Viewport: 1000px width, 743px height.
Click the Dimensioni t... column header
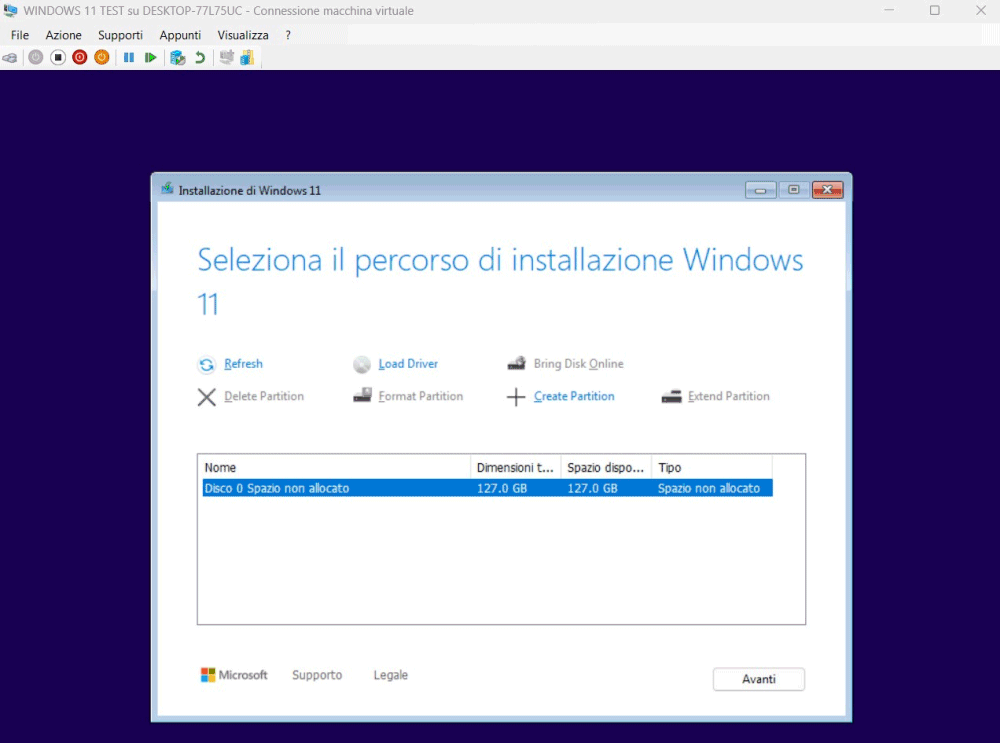(x=515, y=467)
